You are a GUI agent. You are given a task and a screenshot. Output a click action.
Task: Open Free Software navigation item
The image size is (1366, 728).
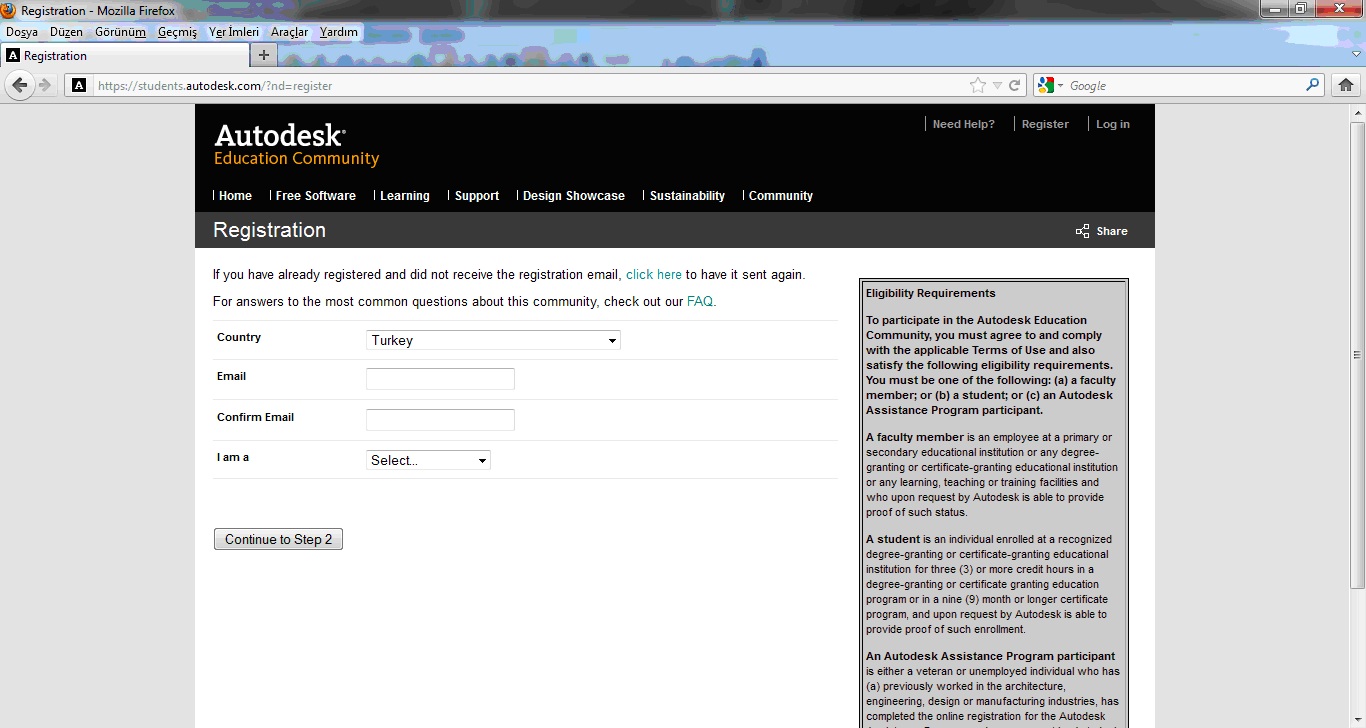(316, 196)
